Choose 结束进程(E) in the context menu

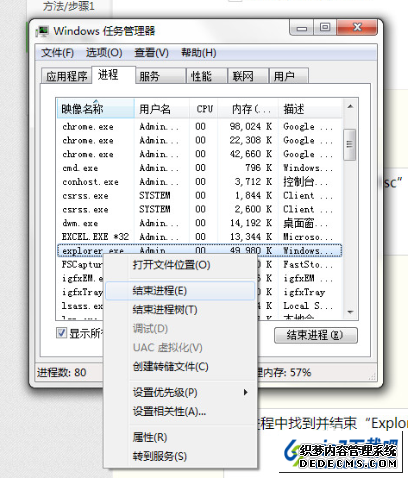(x=180, y=291)
